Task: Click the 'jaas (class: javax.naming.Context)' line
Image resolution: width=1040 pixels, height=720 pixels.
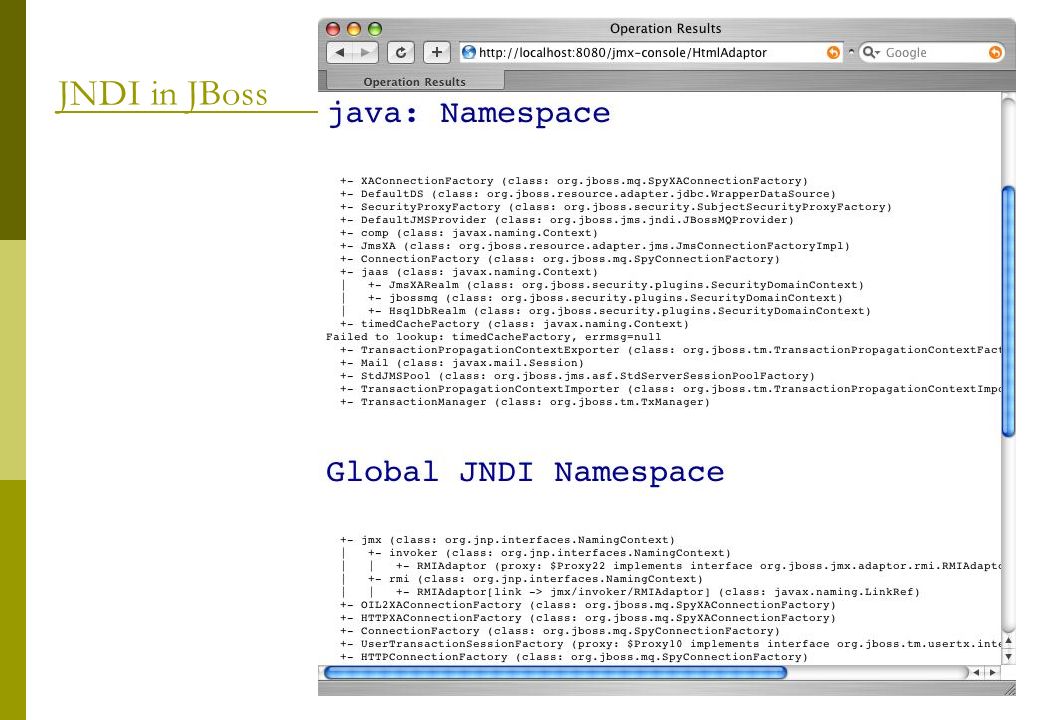Action: click(469, 272)
